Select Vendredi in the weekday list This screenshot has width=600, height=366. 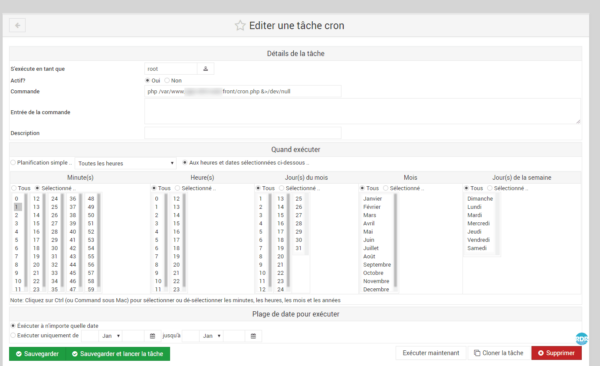[478, 240]
